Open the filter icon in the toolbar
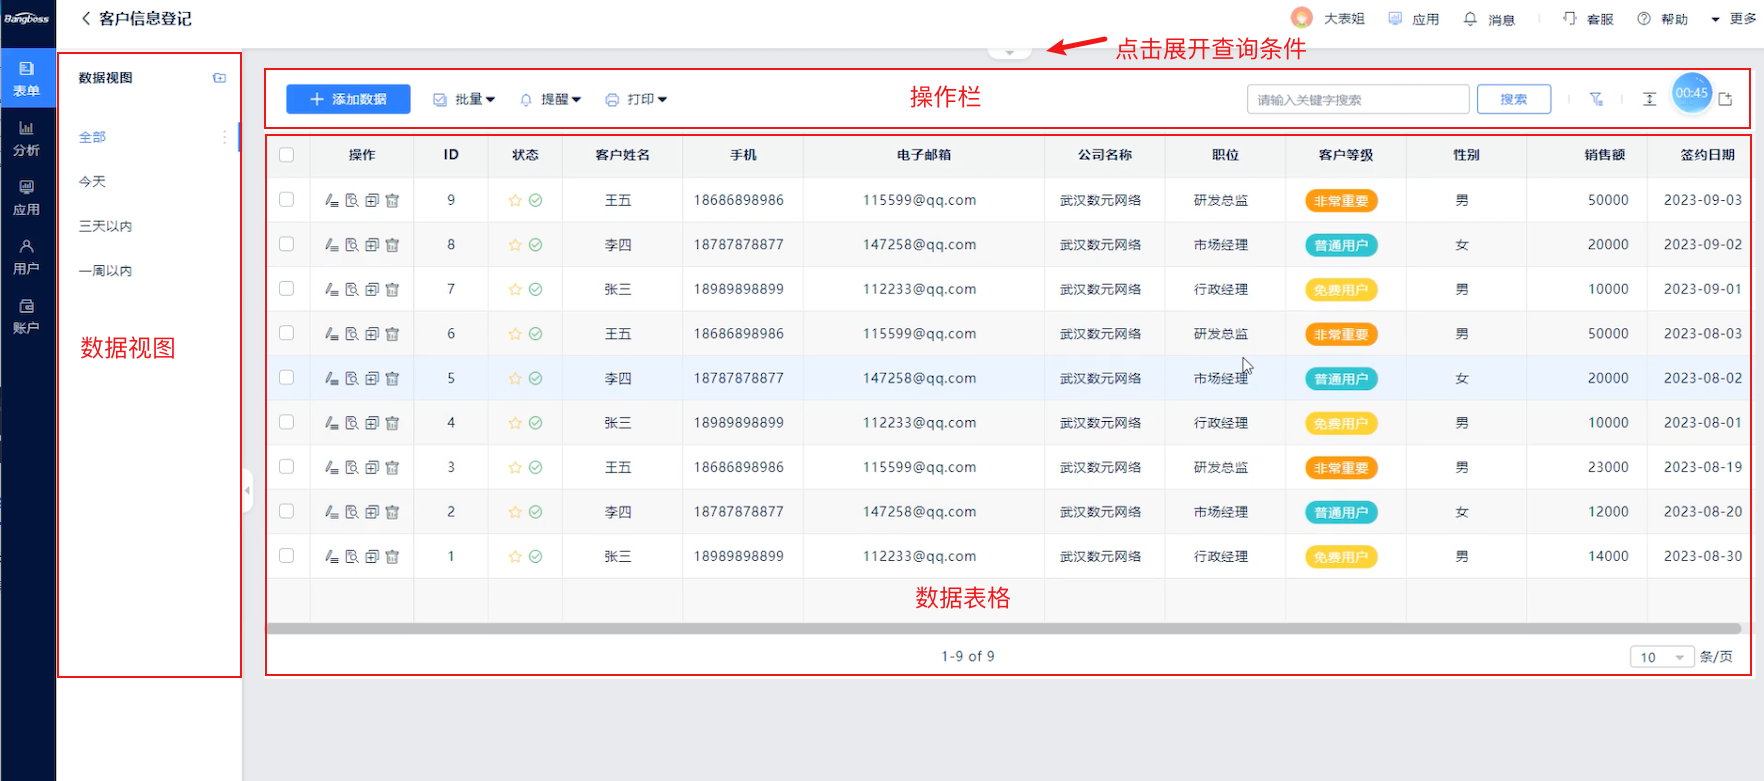 pyautogui.click(x=1596, y=99)
